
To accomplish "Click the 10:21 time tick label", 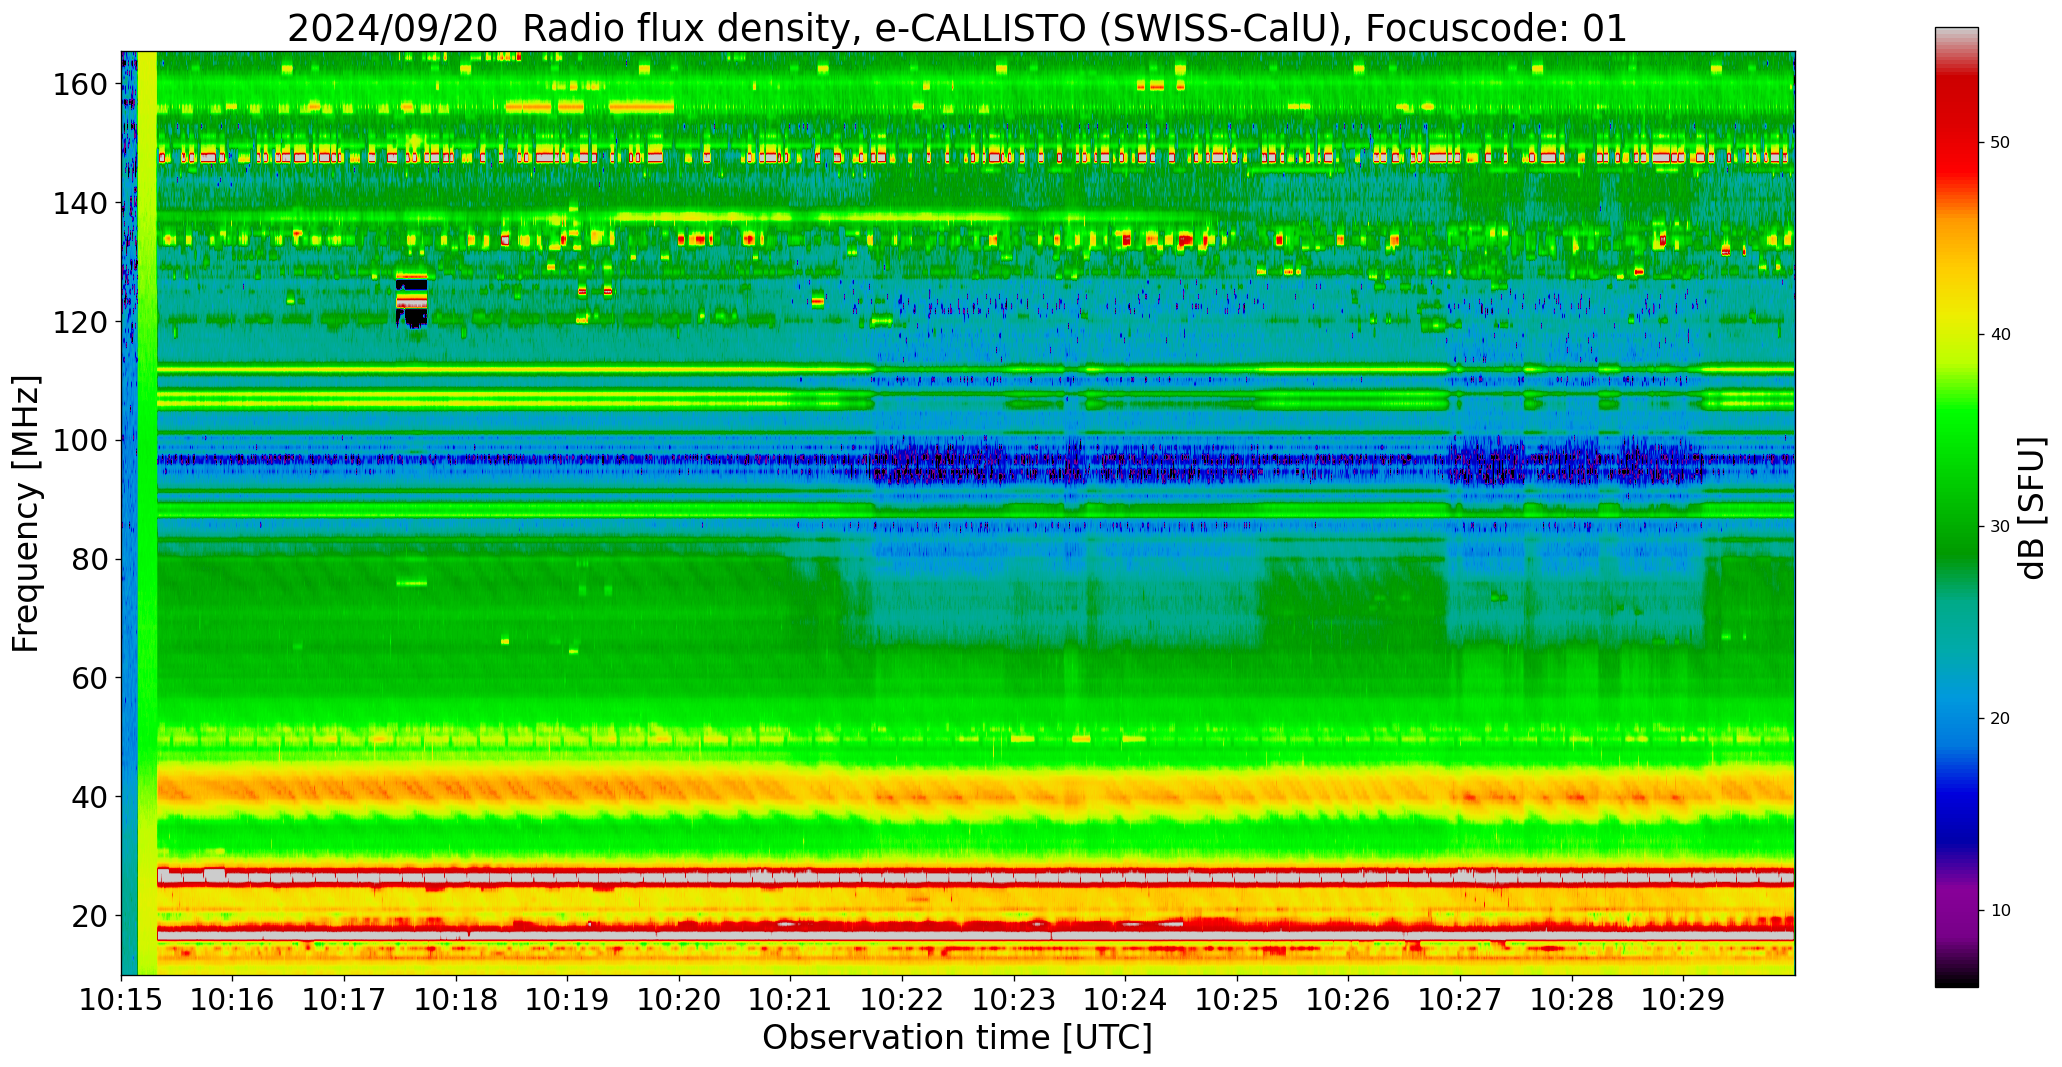I will click(790, 1000).
